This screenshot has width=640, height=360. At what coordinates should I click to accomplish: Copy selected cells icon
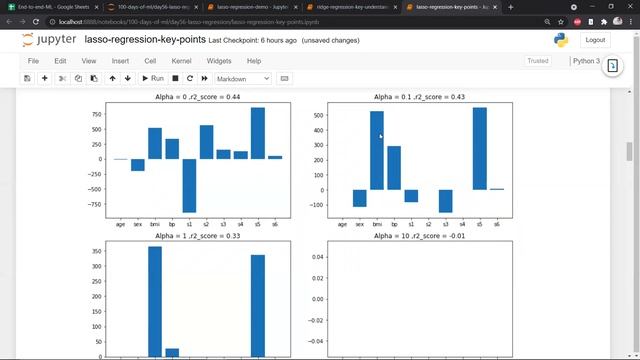tap(78, 78)
